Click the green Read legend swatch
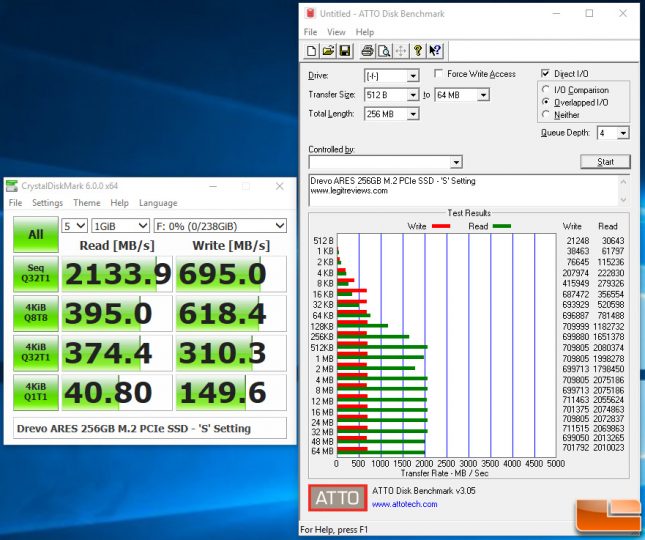This screenshot has width=645, height=540. 502,226
